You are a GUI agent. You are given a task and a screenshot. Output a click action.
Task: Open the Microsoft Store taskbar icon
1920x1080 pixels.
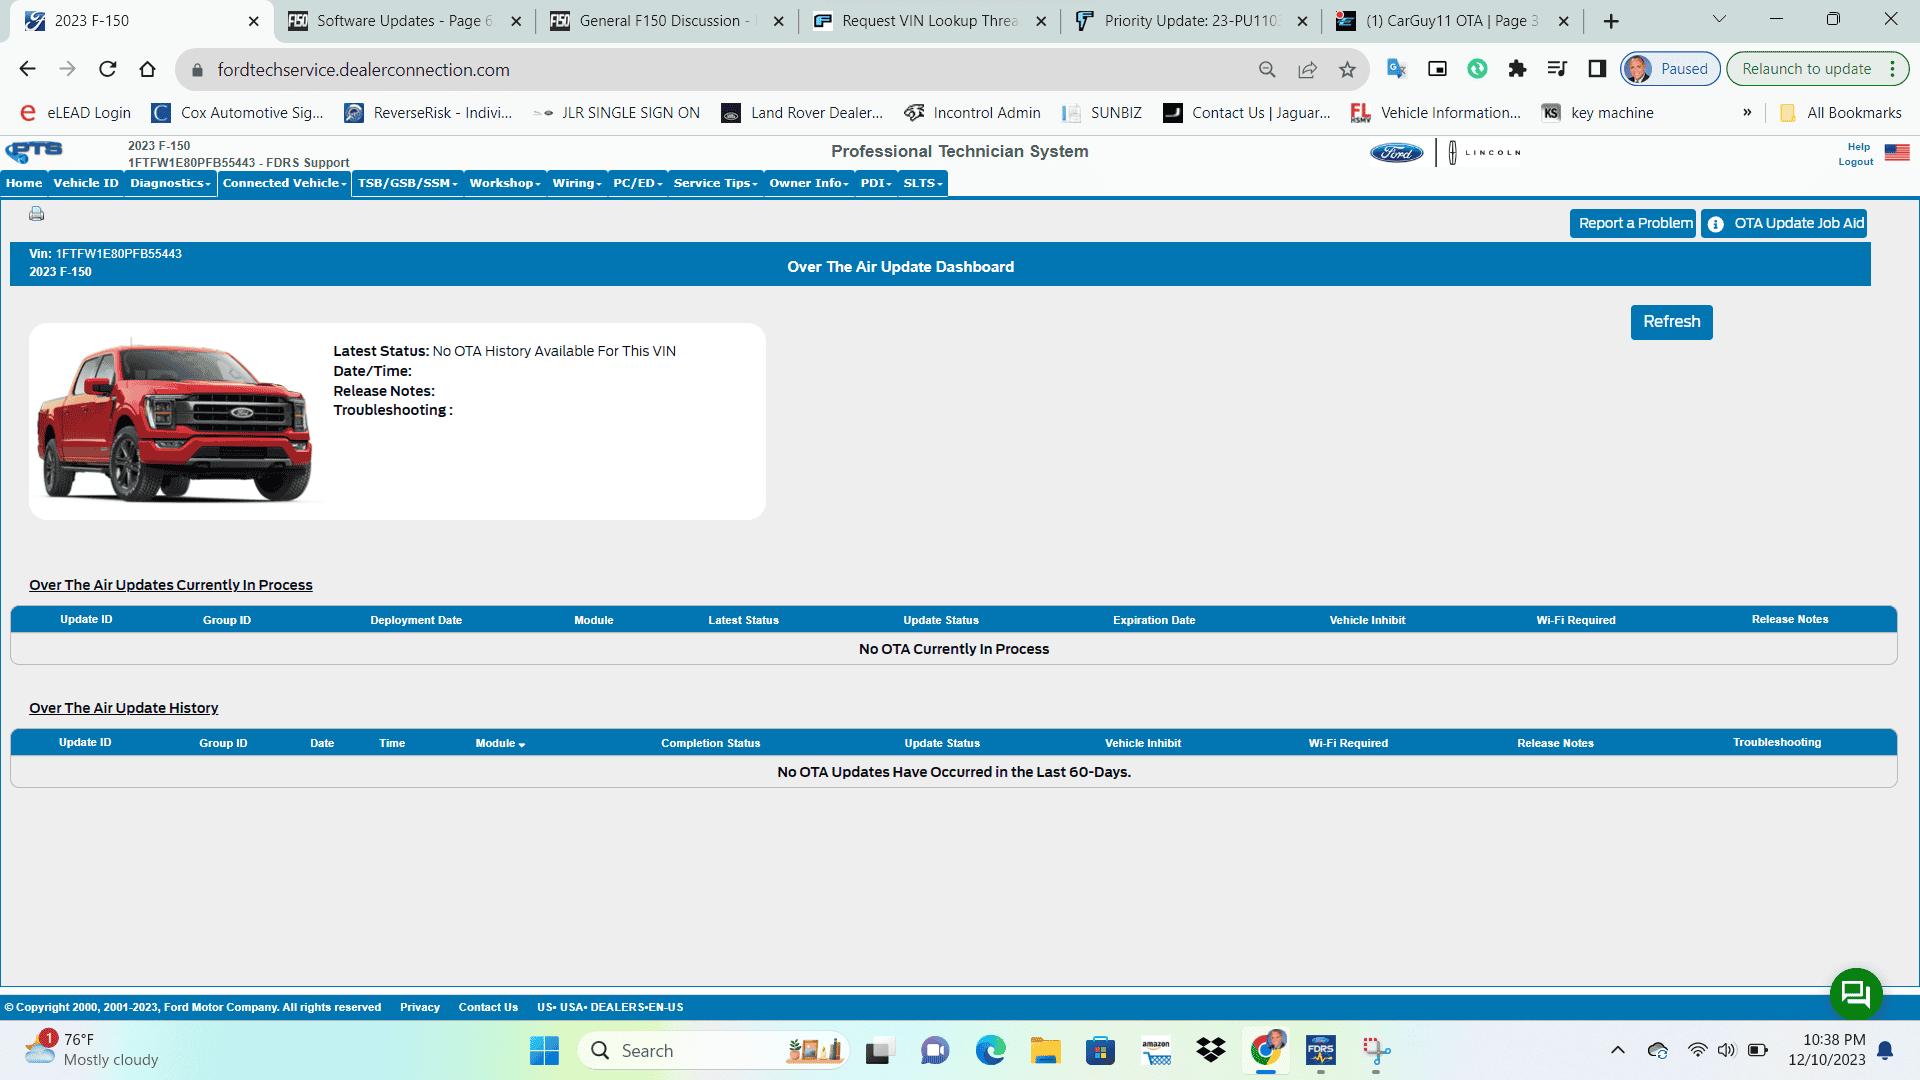1100,1051
